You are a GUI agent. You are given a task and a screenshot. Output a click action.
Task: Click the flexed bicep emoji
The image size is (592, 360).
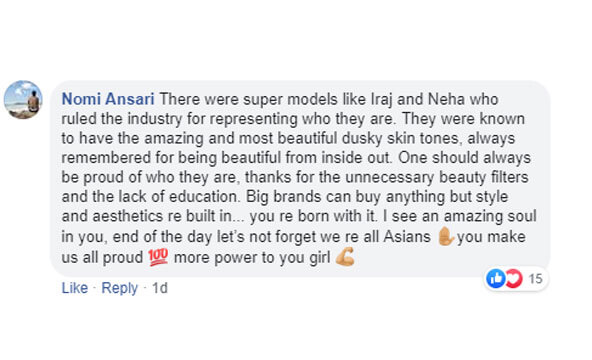345,257
